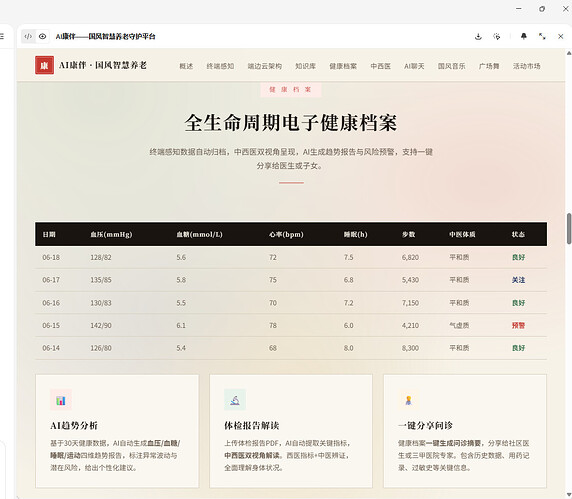Click sleep value 8.0
This screenshot has height=499, width=572.
[x=348, y=348]
